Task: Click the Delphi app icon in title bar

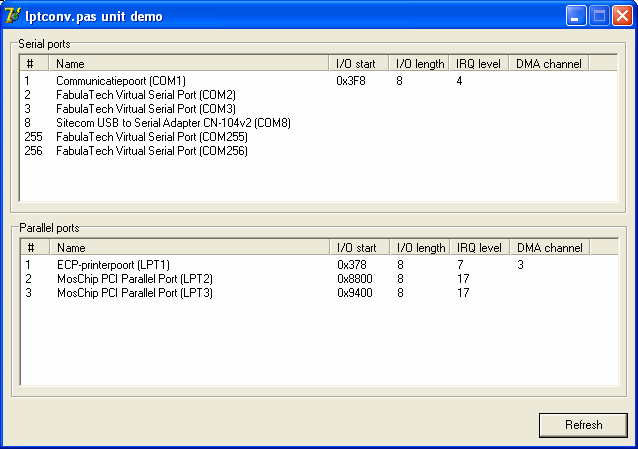Action: coord(13,15)
